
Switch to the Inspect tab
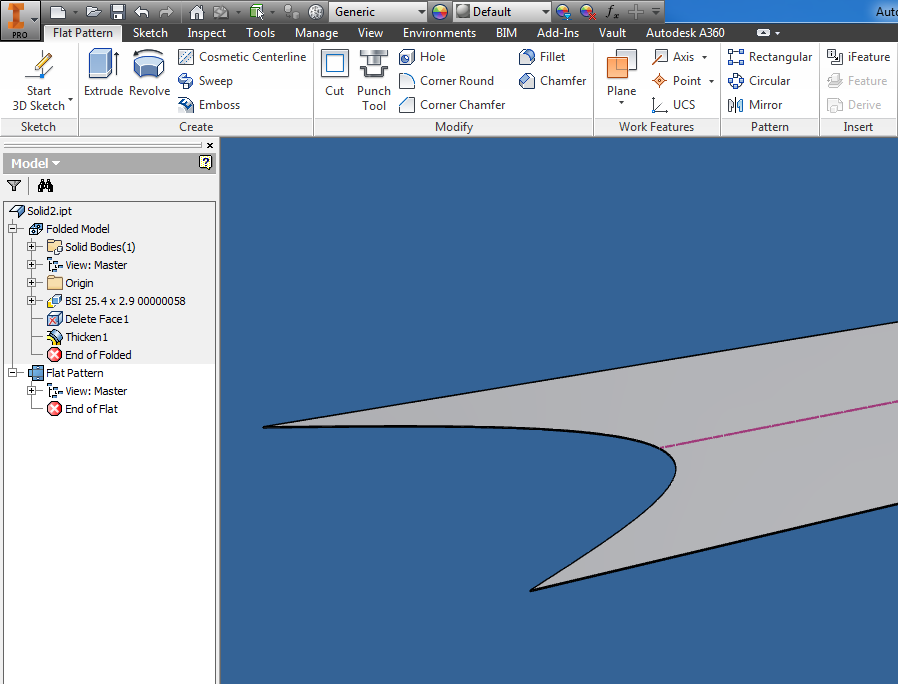pos(206,32)
